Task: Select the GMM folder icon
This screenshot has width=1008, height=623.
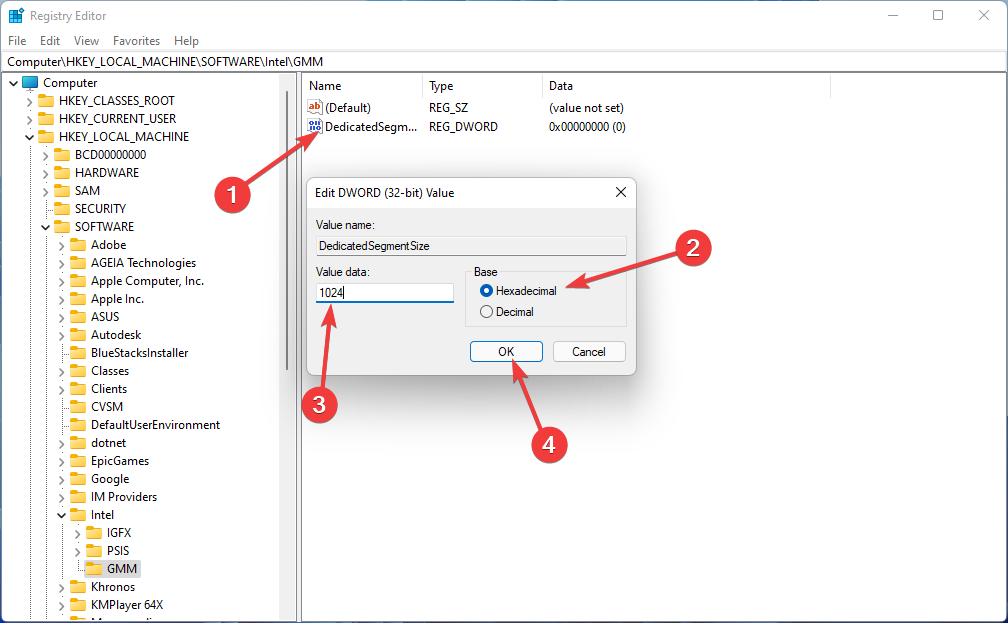Action: click(95, 569)
